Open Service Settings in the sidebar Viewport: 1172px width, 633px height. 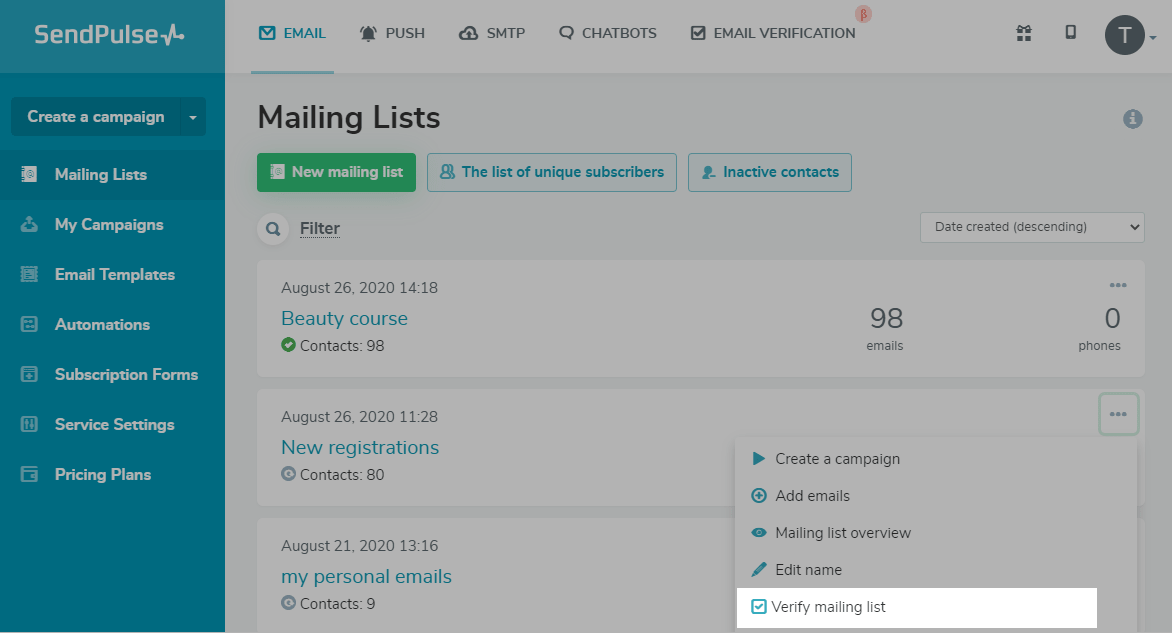coord(112,425)
